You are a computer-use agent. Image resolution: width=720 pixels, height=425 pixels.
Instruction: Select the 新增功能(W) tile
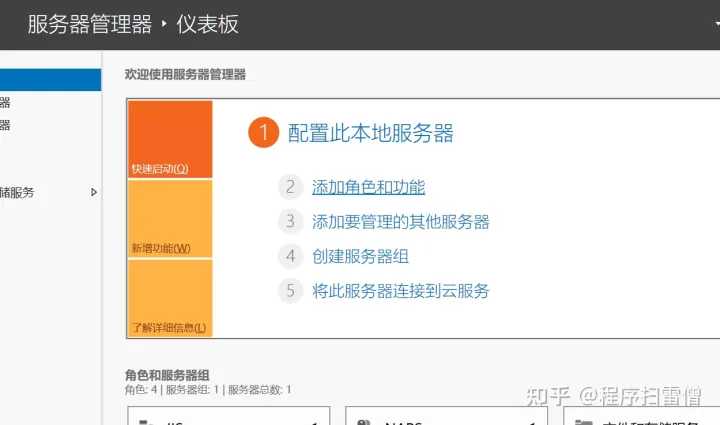[170, 219]
